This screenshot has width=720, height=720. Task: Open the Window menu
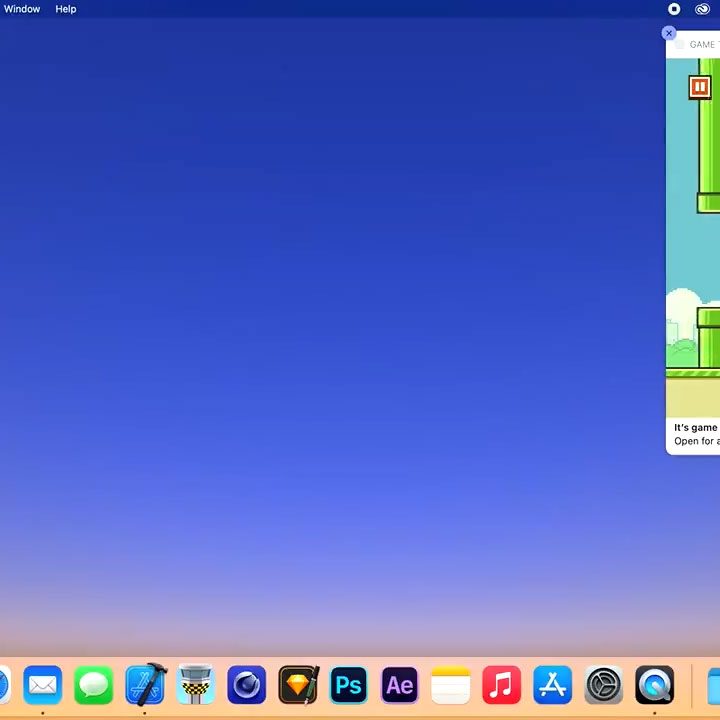pyautogui.click(x=22, y=9)
